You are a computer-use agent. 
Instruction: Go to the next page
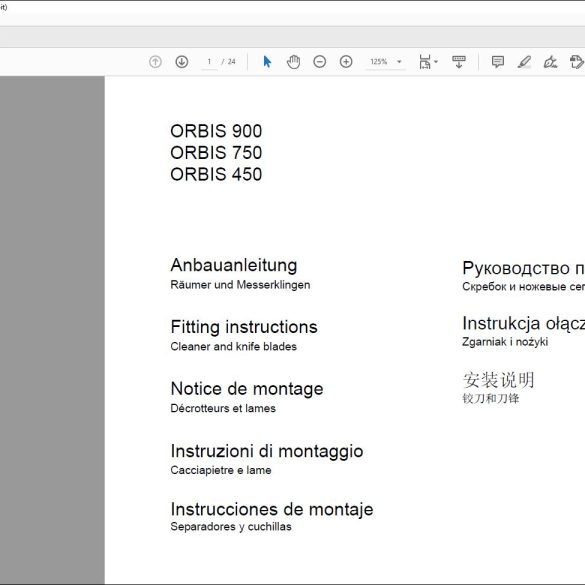tap(182, 62)
